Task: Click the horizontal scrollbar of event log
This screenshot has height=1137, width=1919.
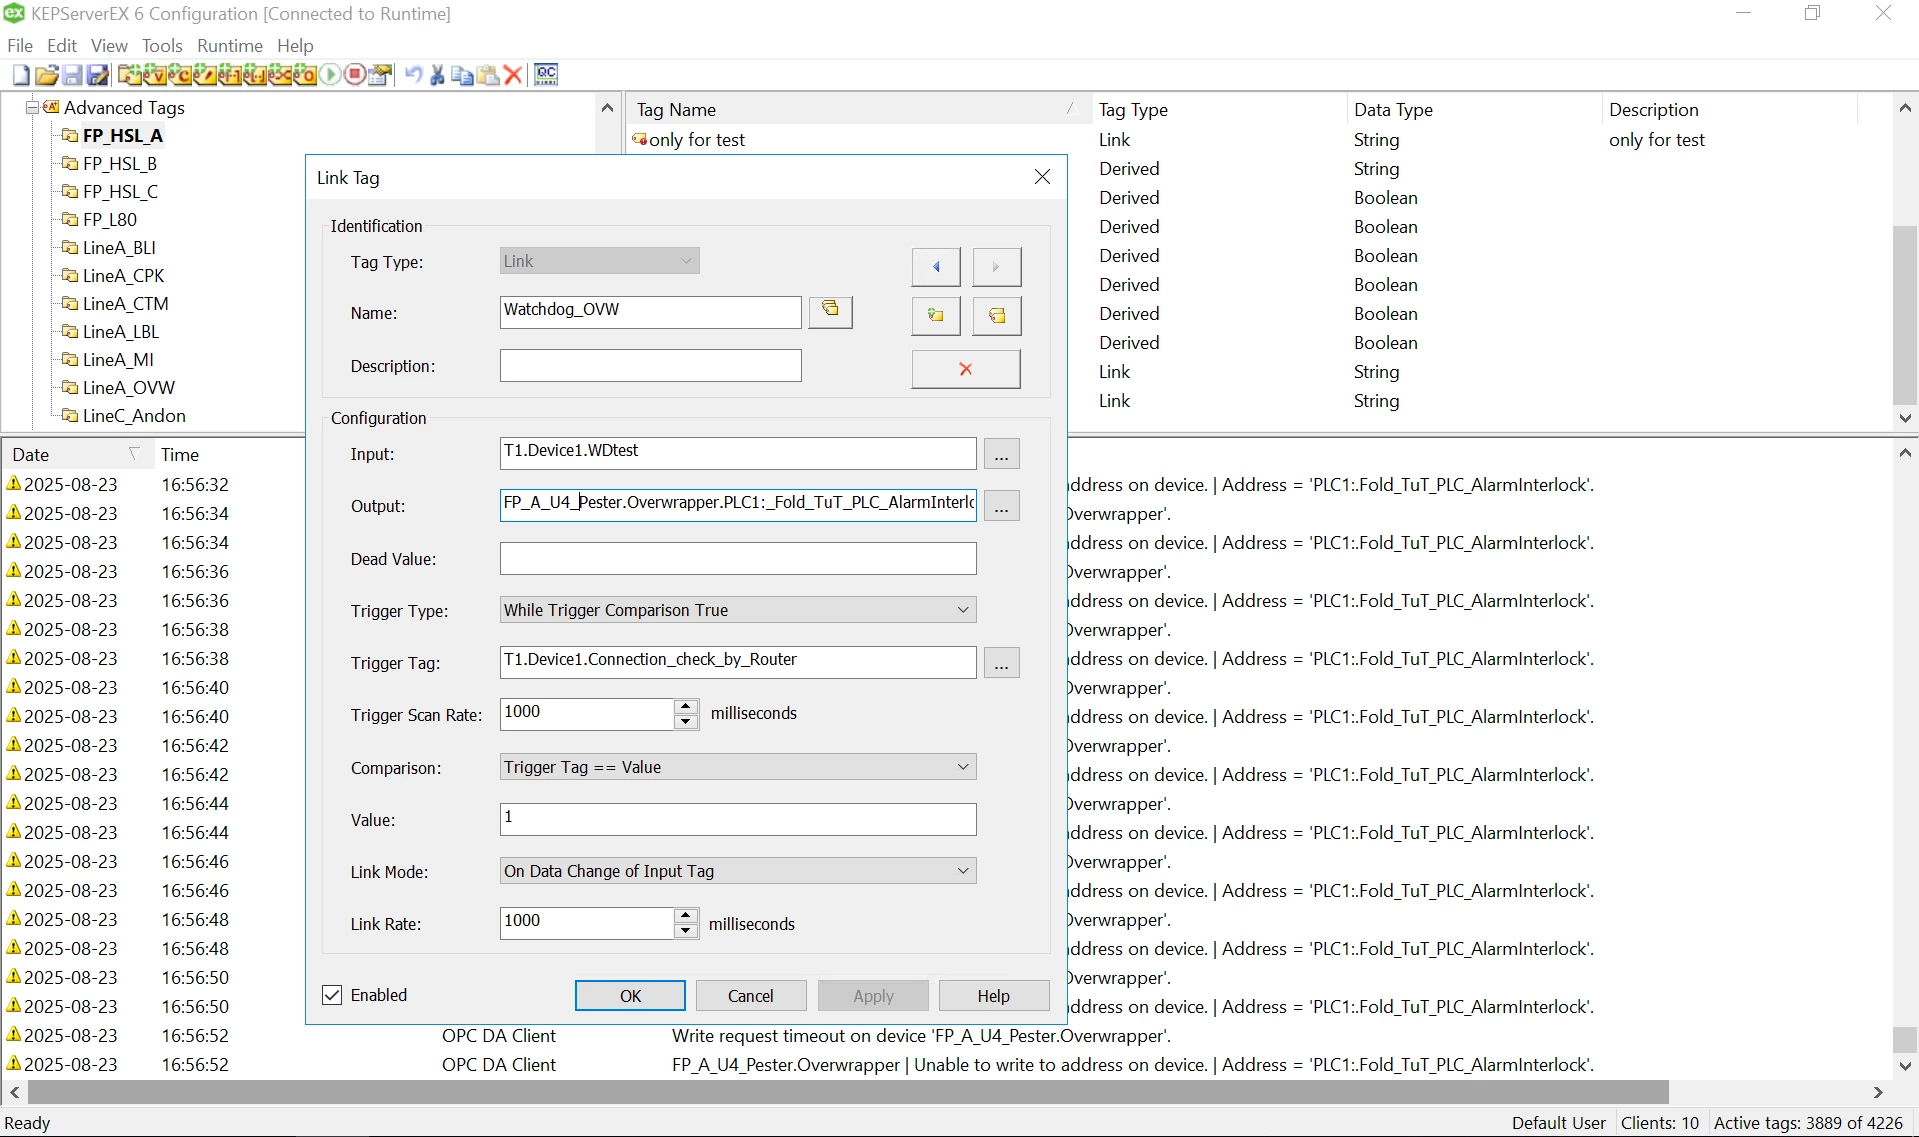Action: [x=848, y=1092]
